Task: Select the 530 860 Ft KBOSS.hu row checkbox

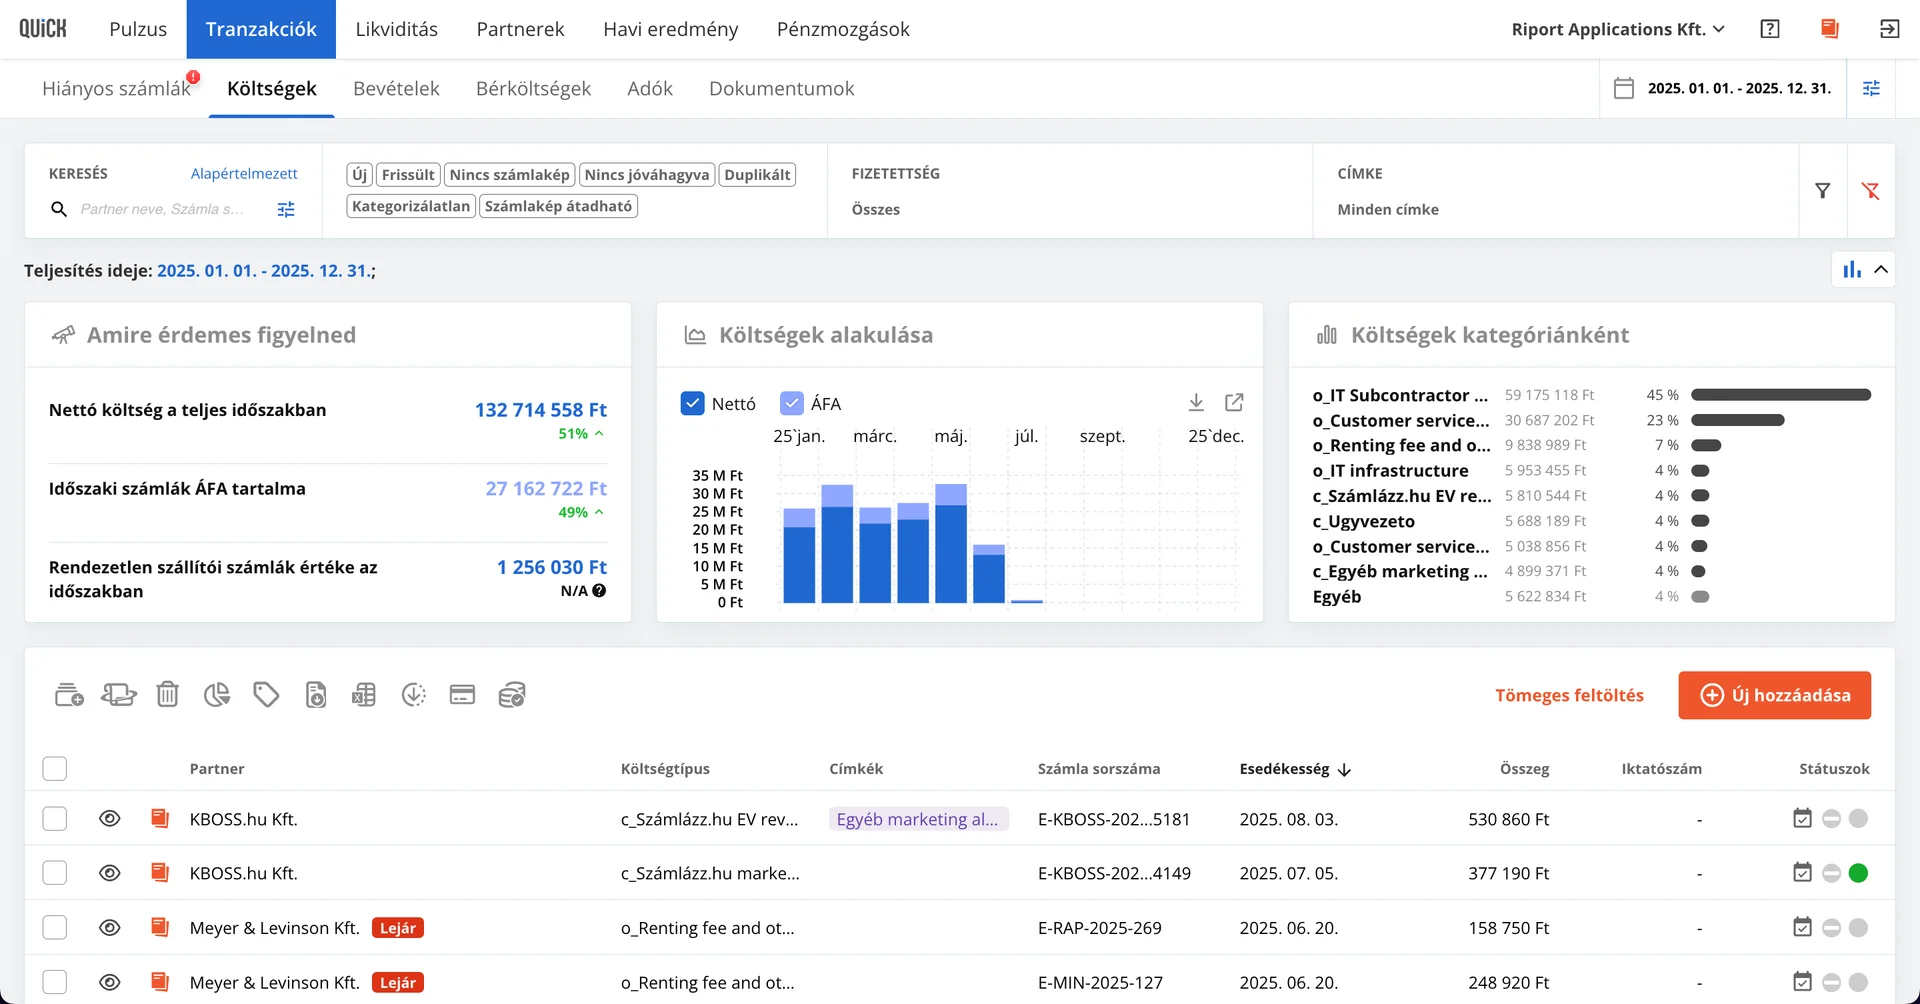Action: [x=55, y=819]
